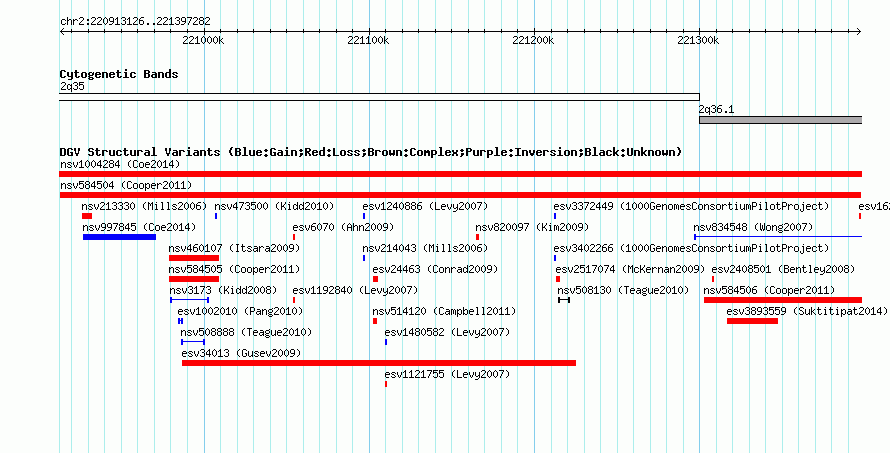This screenshot has height=453, width=890.
Task: Select the nsv1004284 red loss bar
Action: pos(460,174)
